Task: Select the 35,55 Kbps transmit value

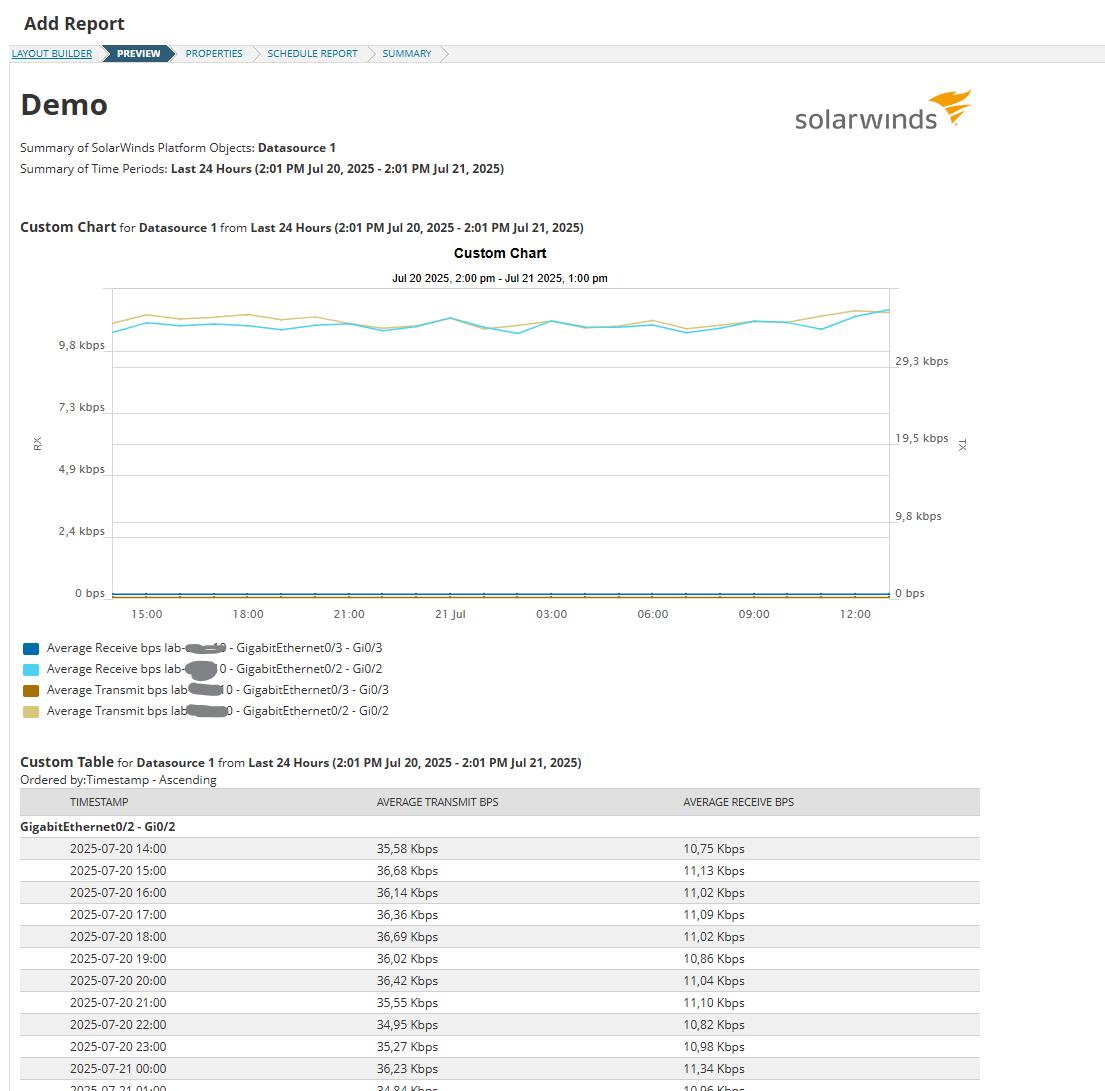Action: pyautogui.click(x=407, y=1002)
